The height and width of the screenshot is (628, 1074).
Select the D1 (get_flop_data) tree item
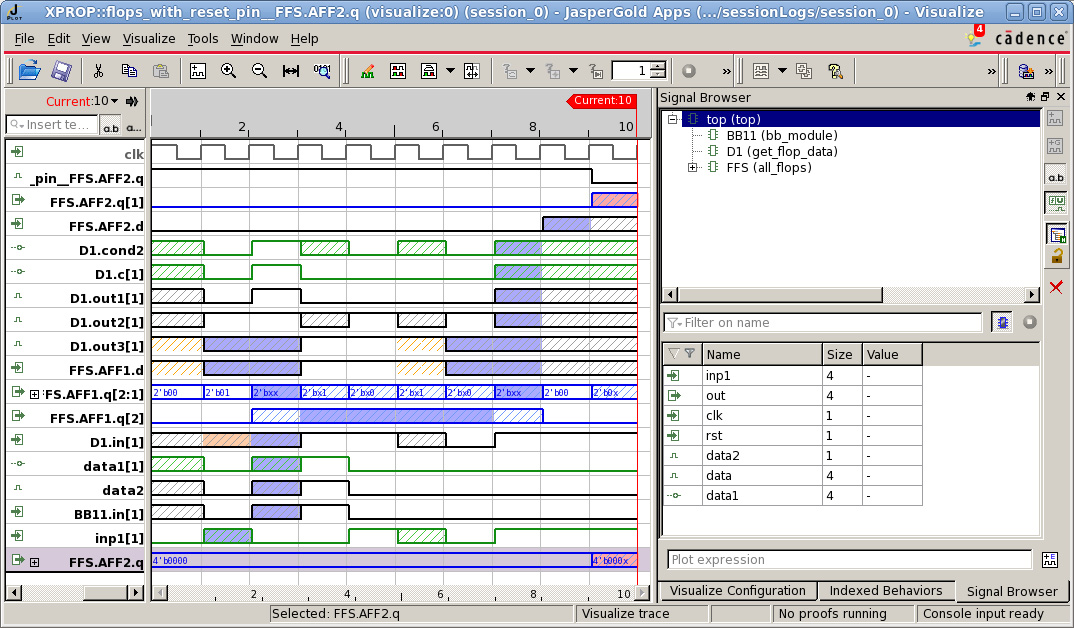click(x=782, y=151)
